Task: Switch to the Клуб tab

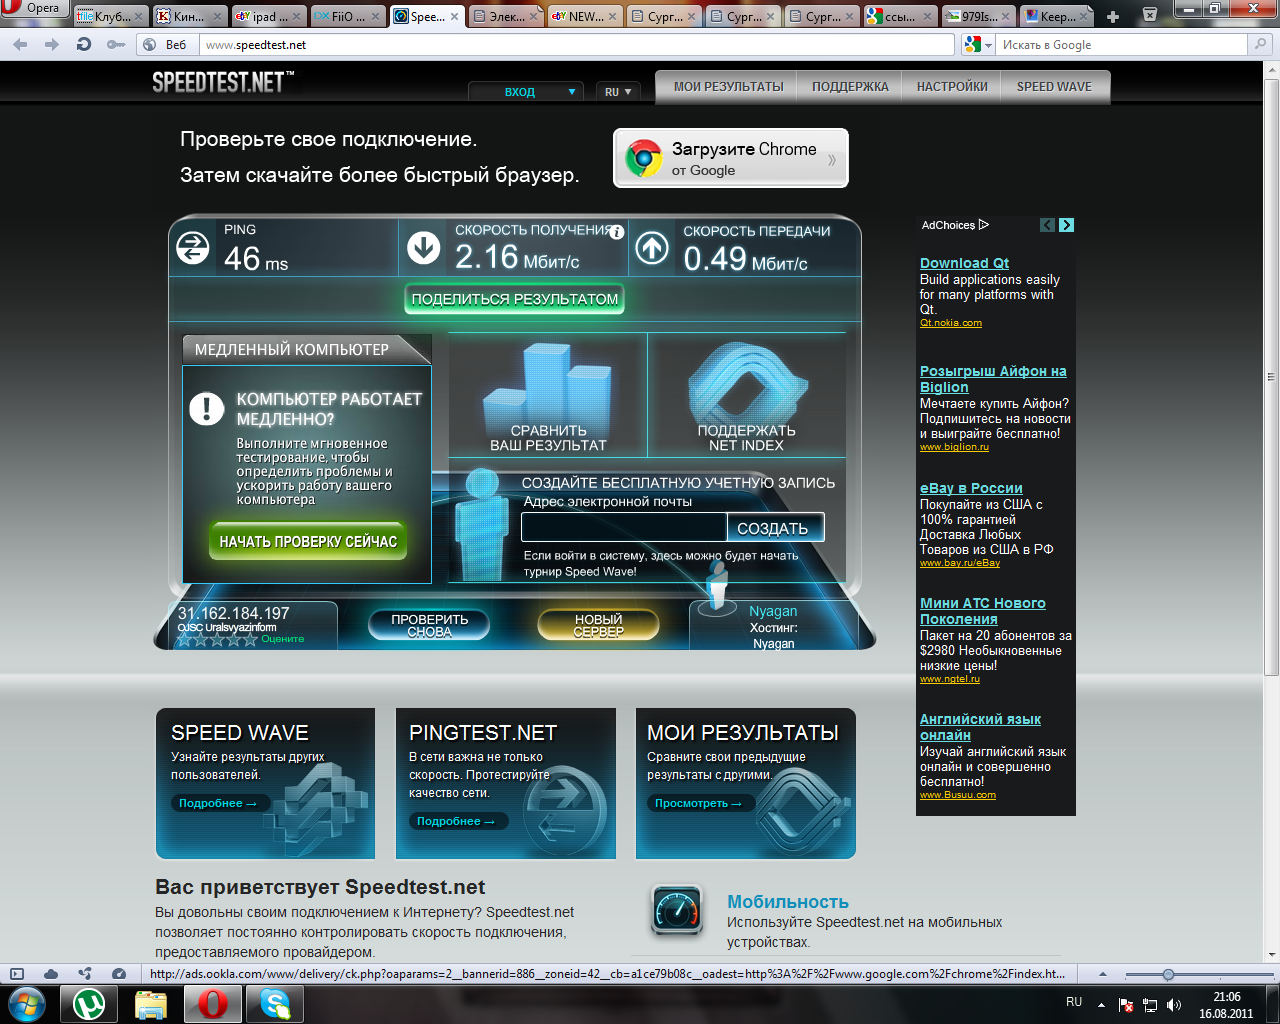Action: pyautogui.click(x=112, y=16)
